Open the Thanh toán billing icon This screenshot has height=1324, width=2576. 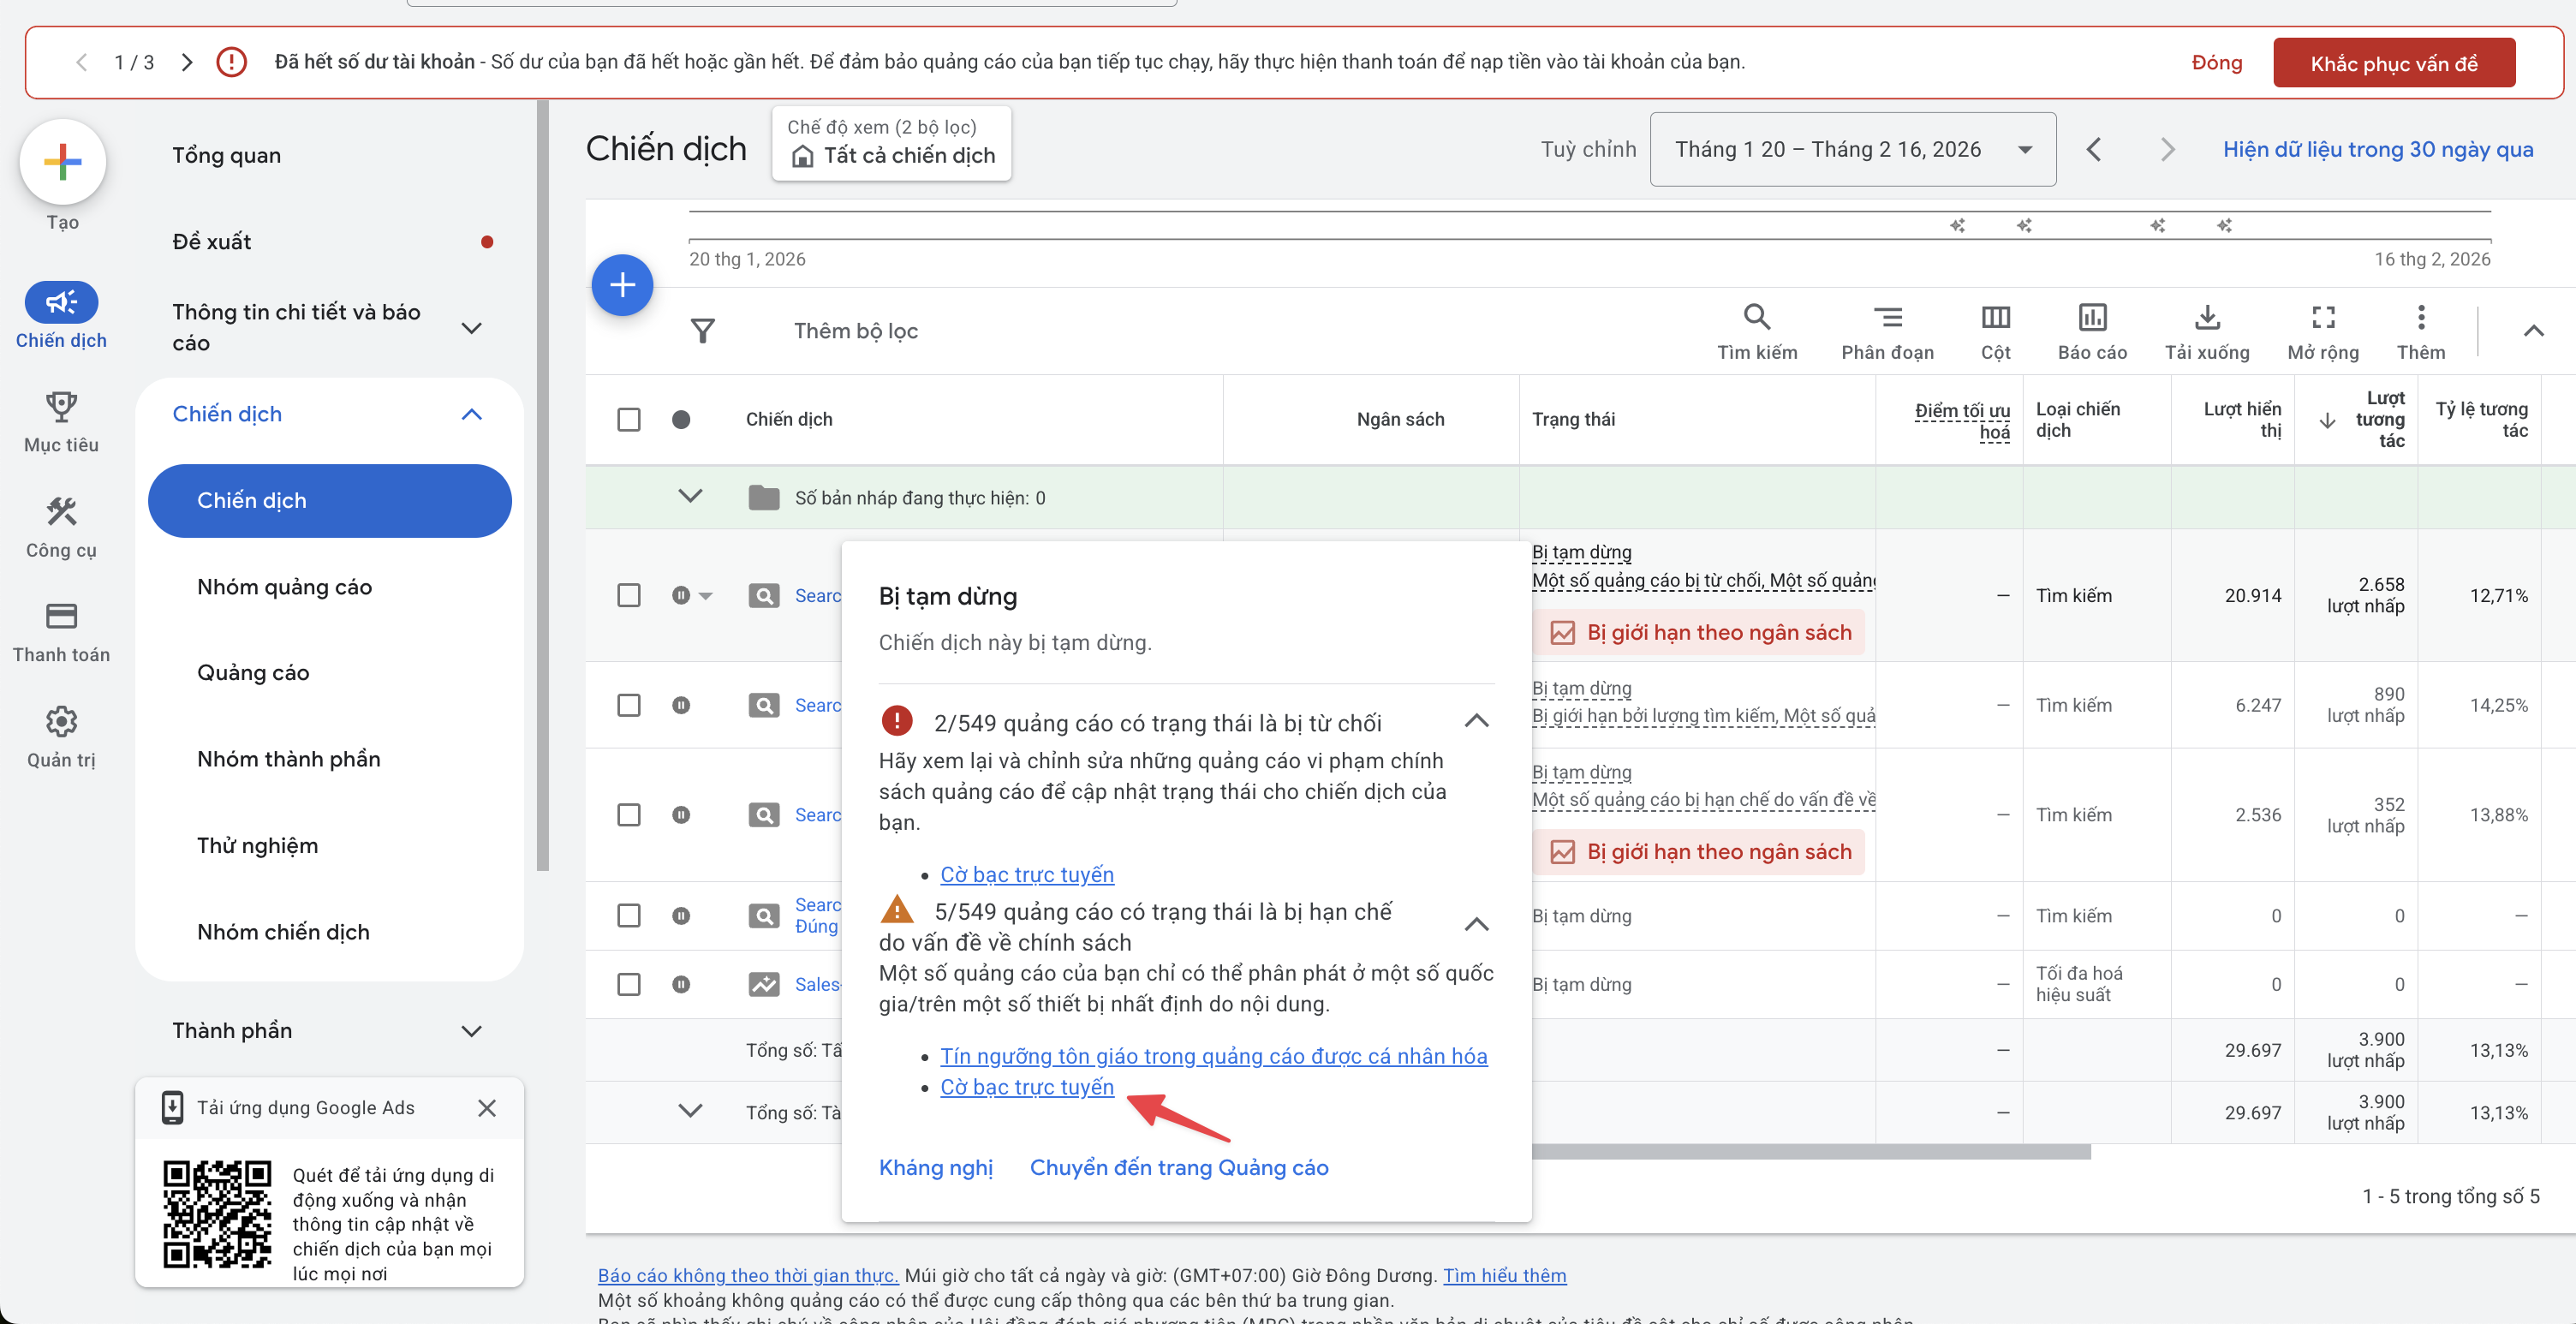[61, 616]
